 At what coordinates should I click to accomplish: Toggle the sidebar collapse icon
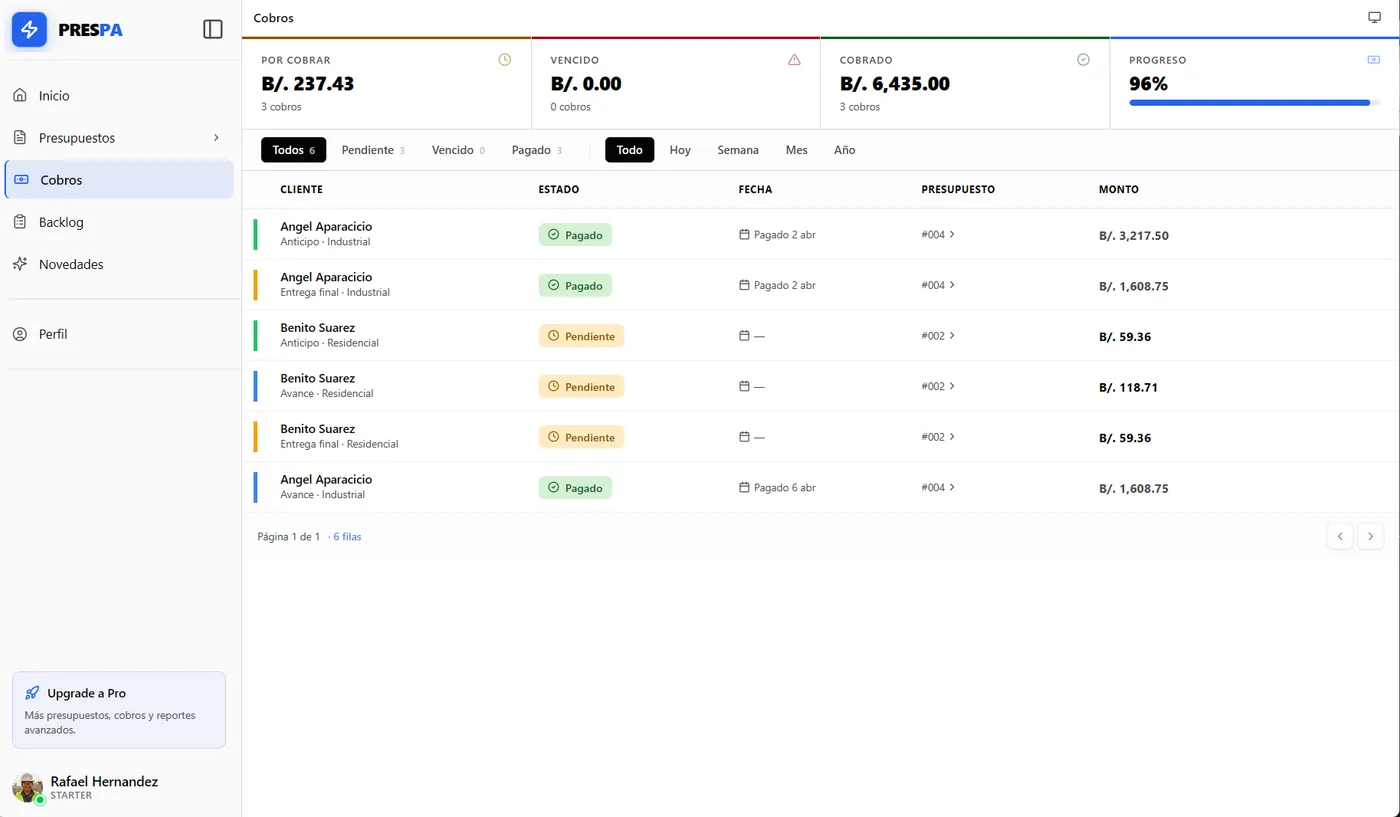213,30
